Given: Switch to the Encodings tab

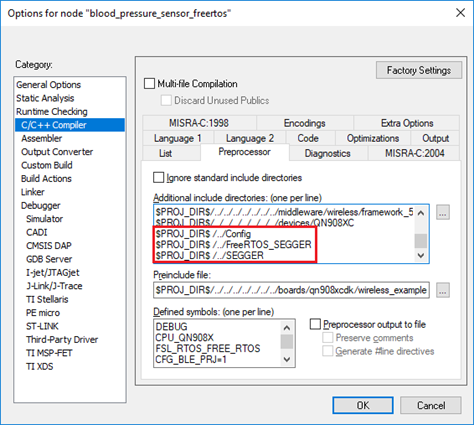Looking at the screenshot, I should click(x=305, y=123).
